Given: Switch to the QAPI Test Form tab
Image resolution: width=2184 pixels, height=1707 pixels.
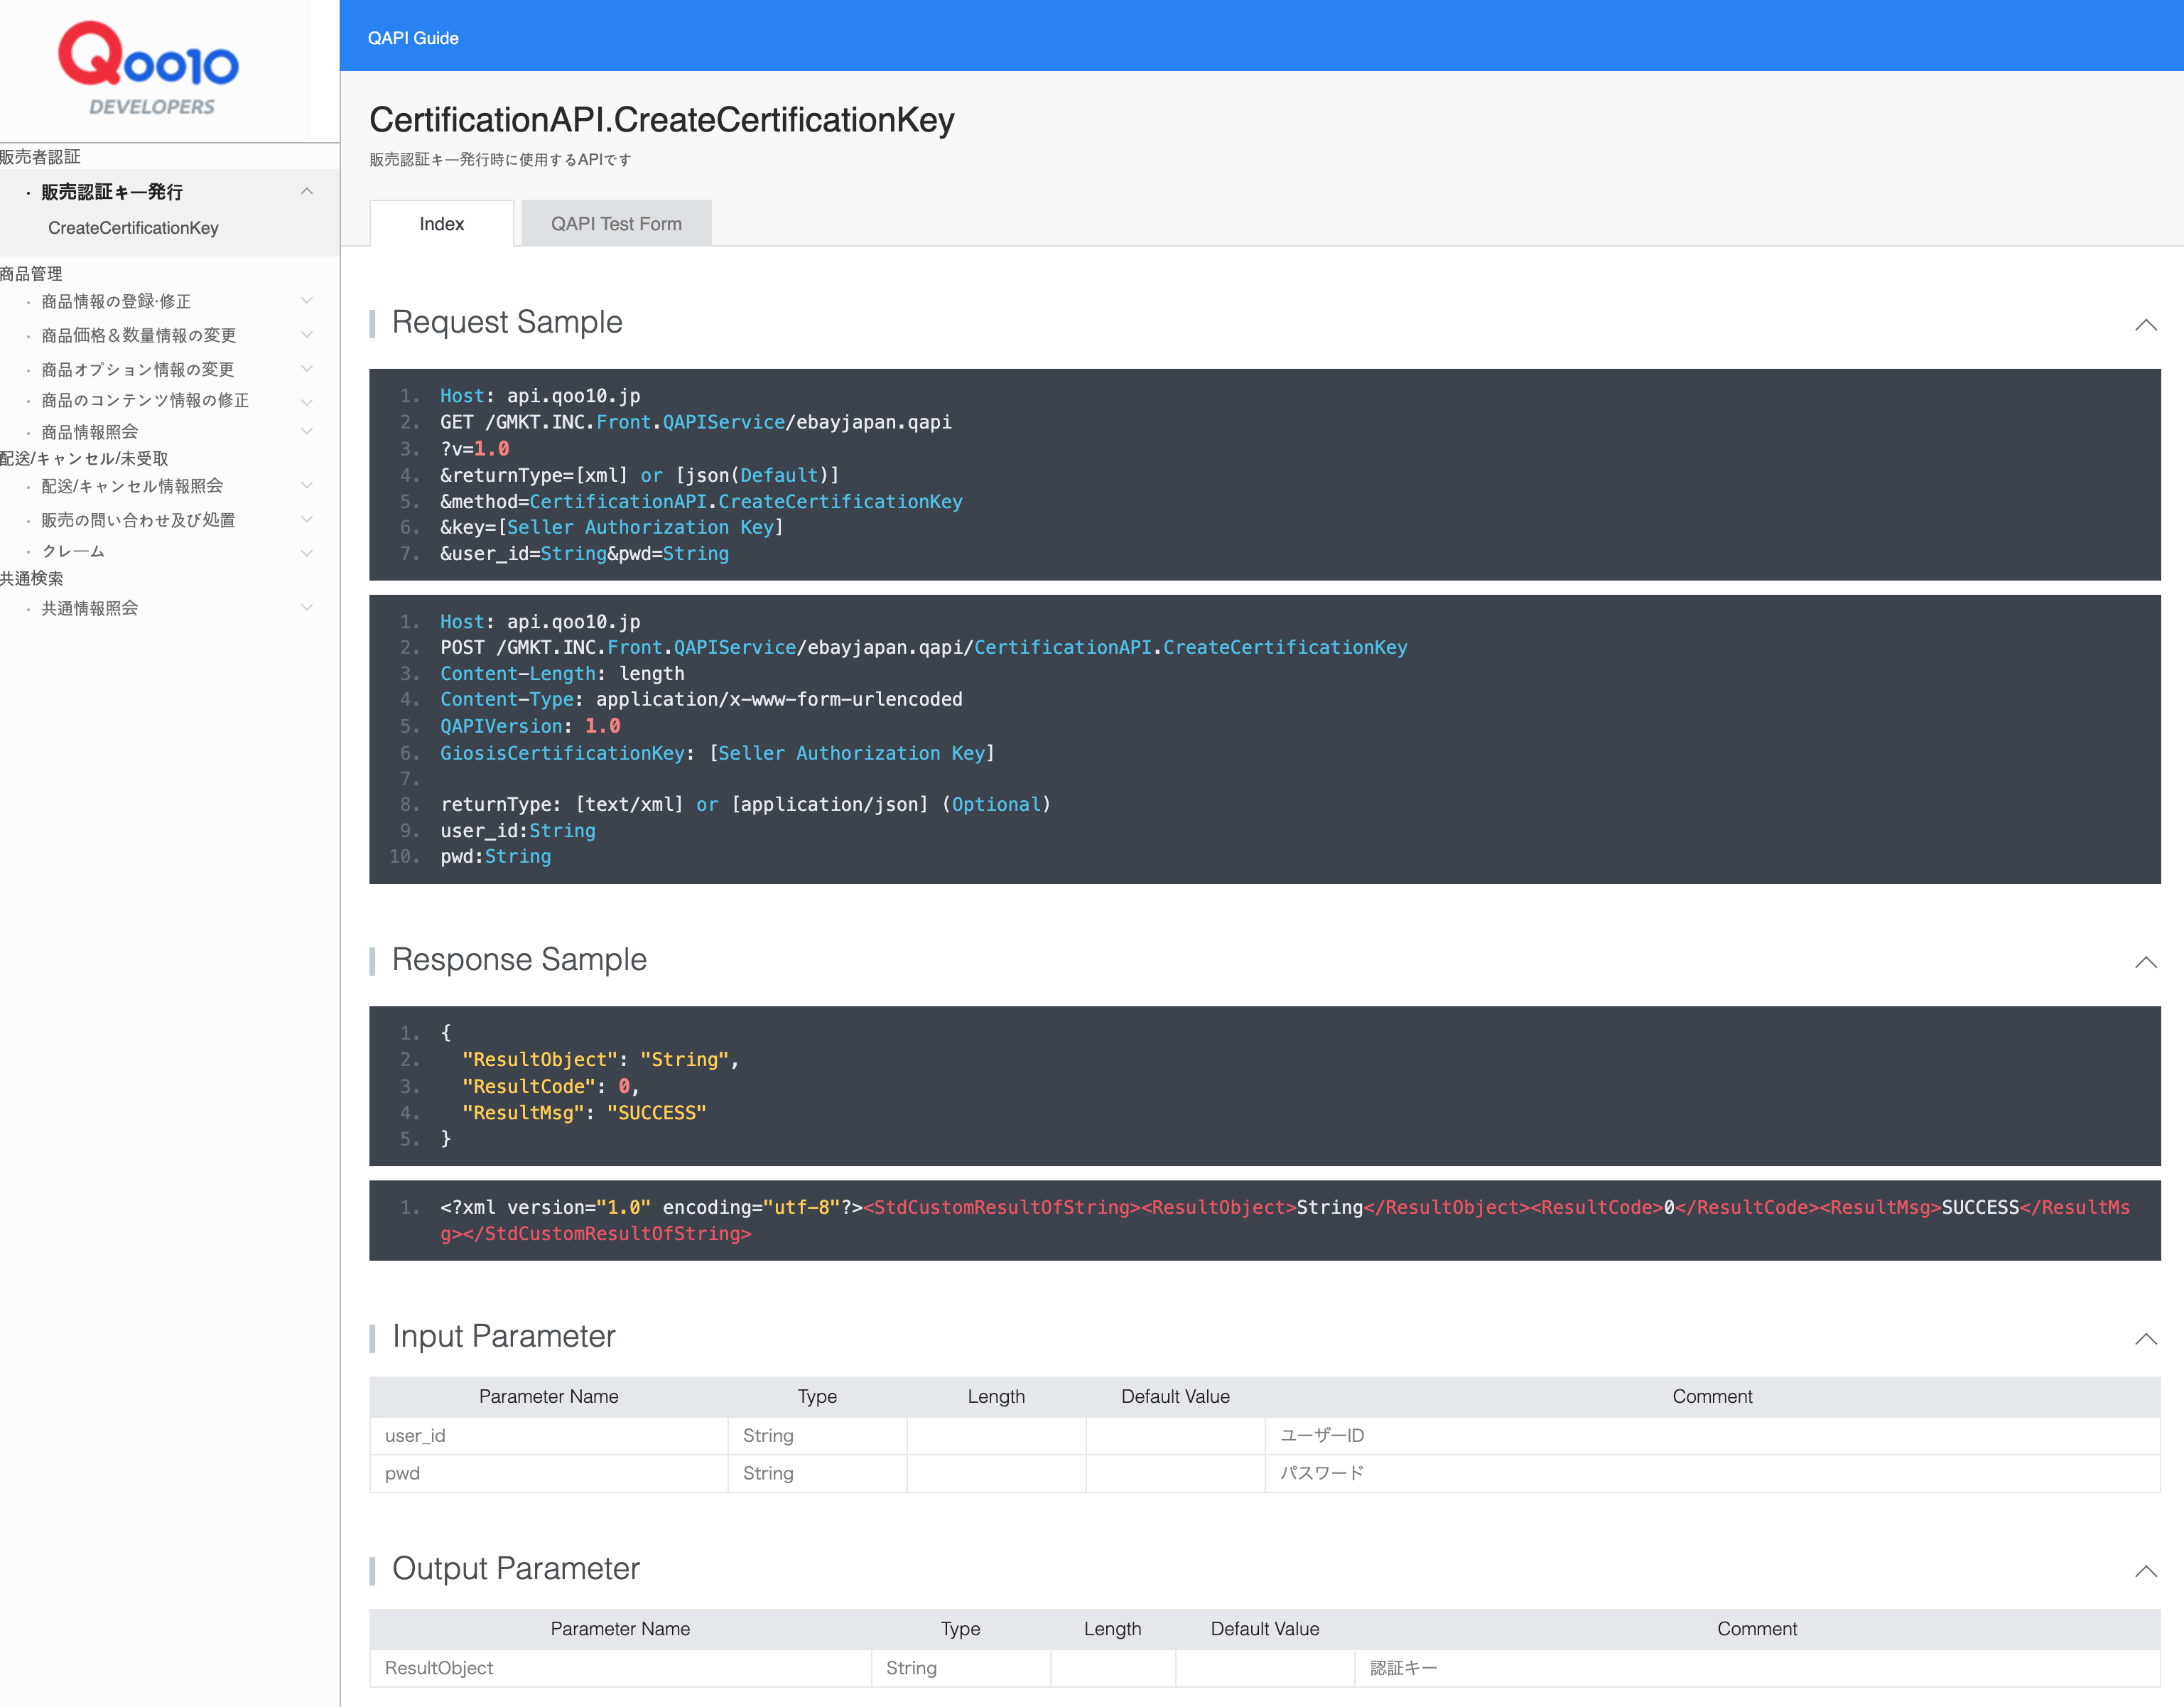Looking at the screenshot, I should pyautogui.click(x=616, y=224).
